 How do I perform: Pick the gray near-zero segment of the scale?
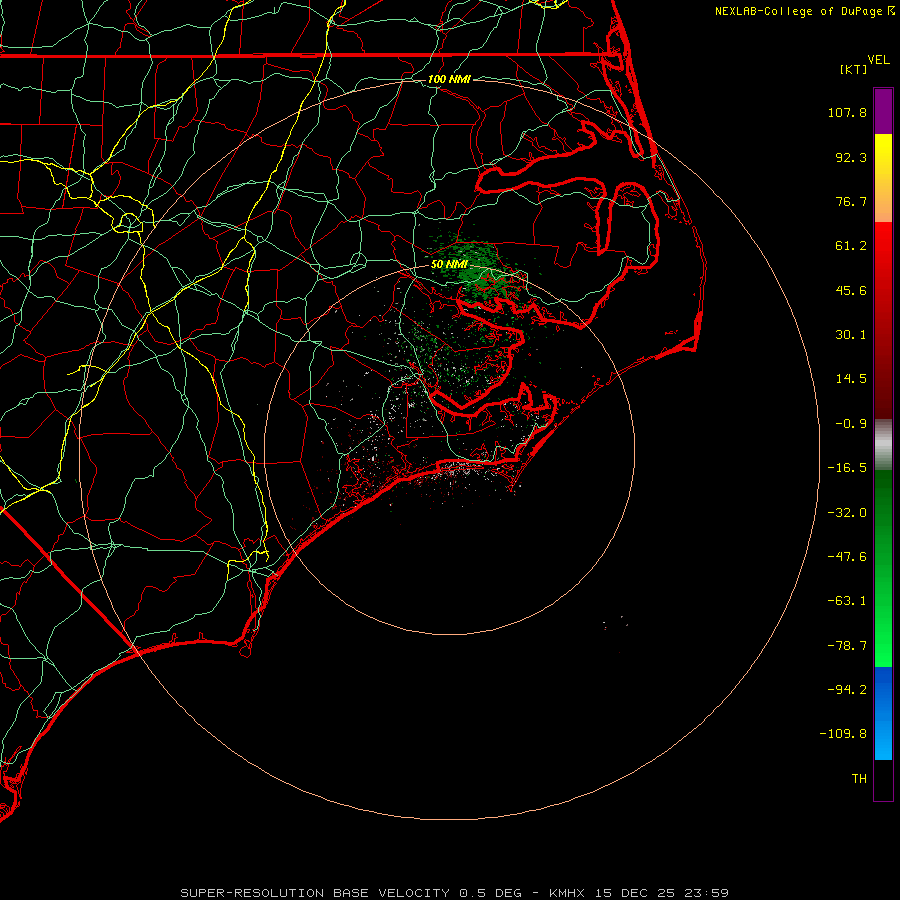[x=883, y=444]
